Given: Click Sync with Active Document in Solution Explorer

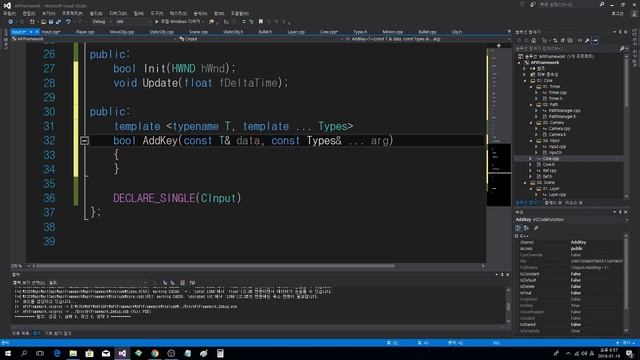Looking at the screenshot, I should pos(555,40).
